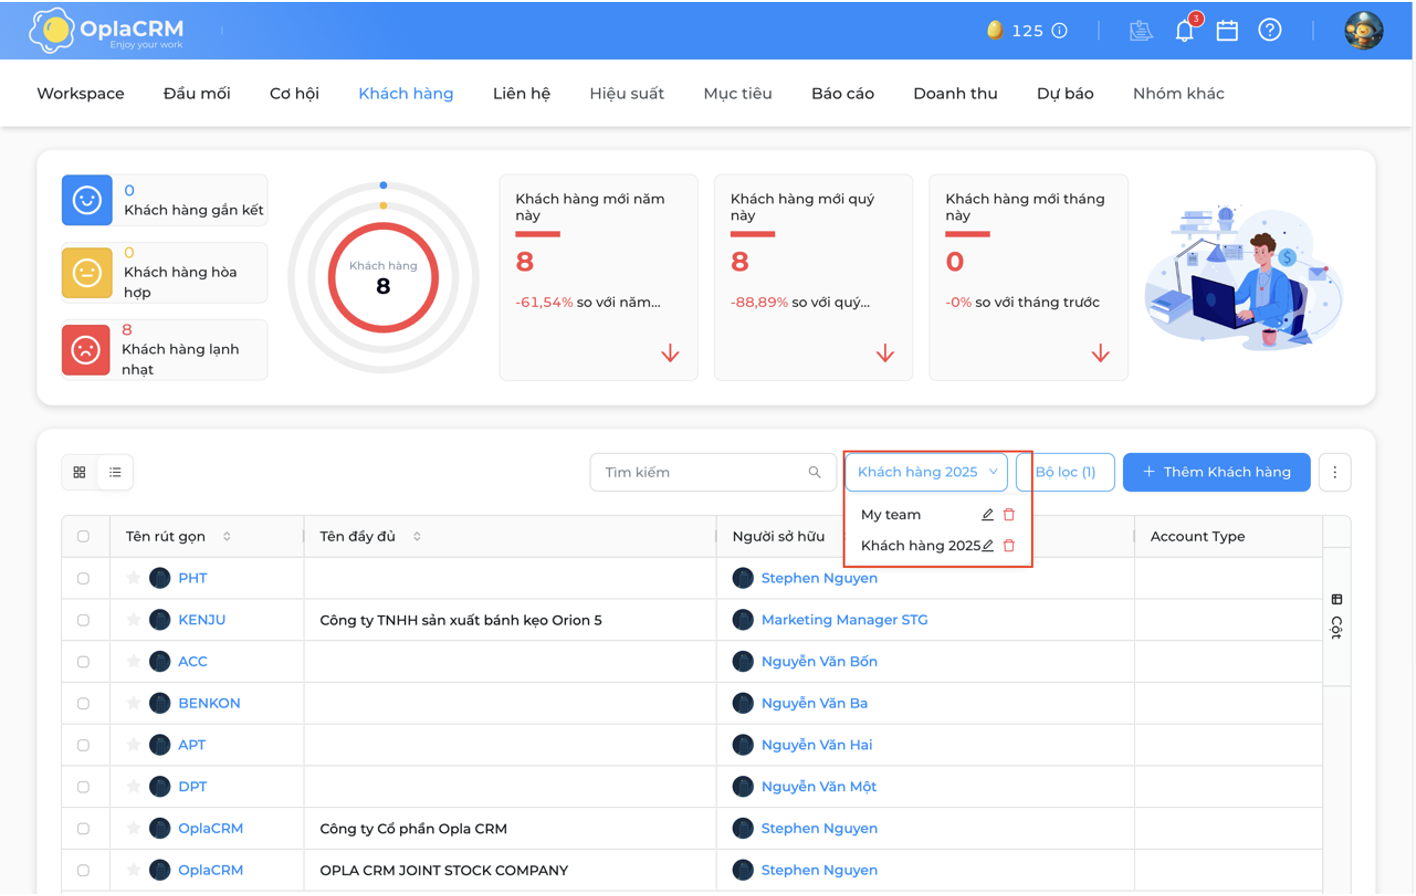The image size is (1416, 896).
Task: Click the OplaCRM logo
Action: point(106,31)
